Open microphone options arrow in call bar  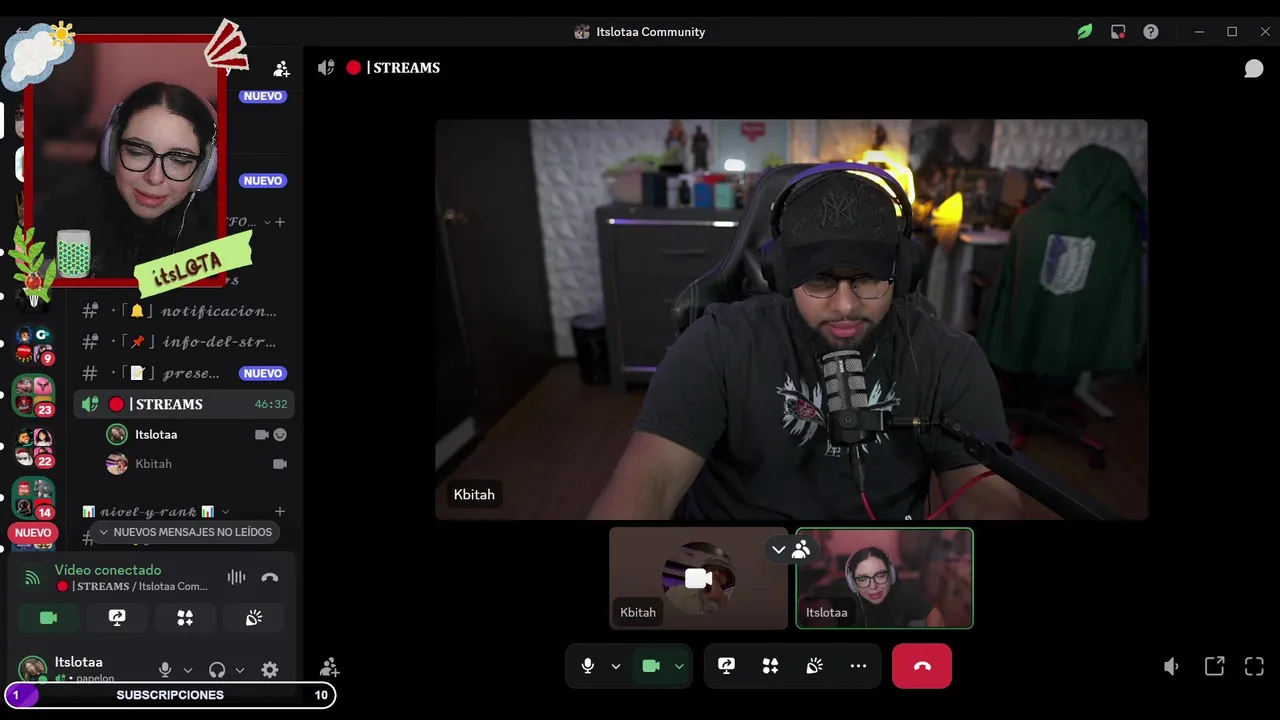pos(616,666)
